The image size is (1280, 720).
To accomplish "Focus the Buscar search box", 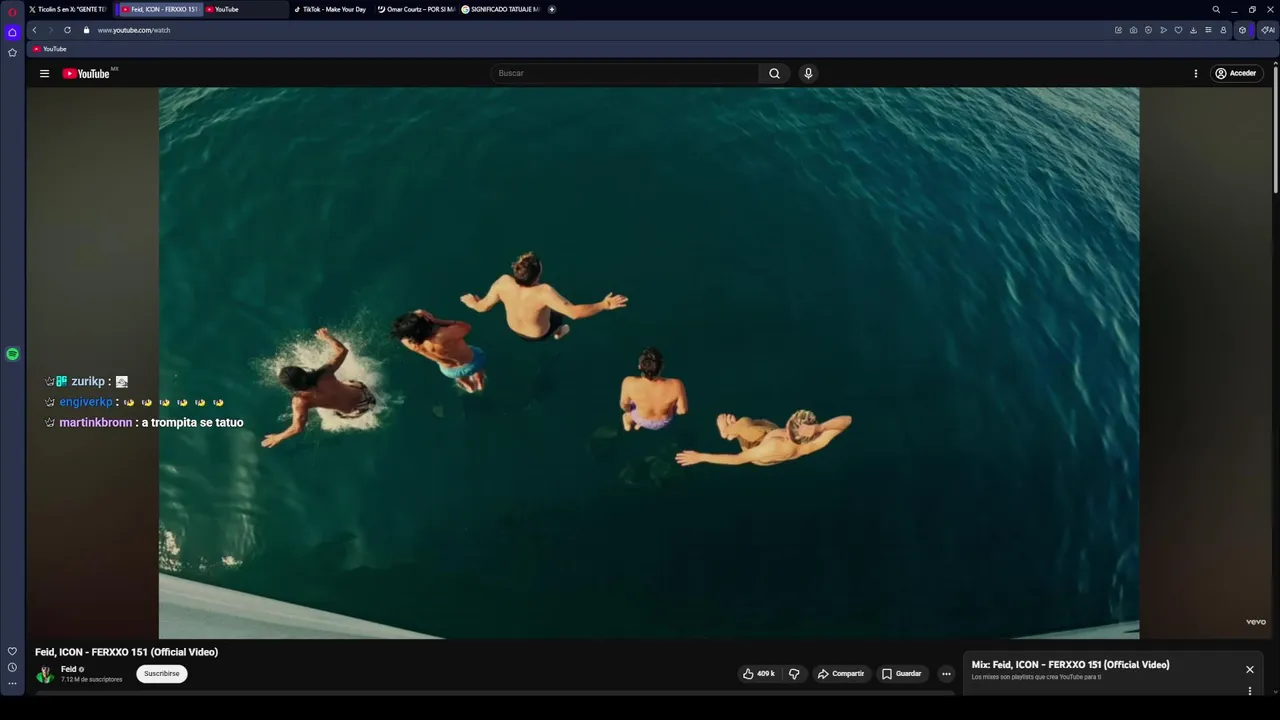I will (x=625, y=73).
